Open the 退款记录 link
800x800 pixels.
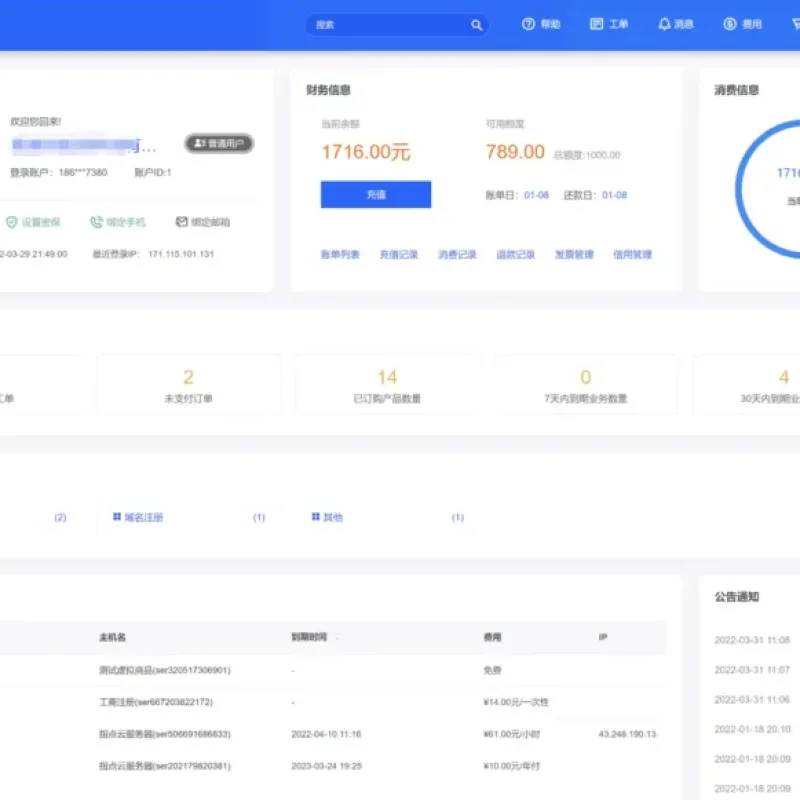pyautogui.click(x=516, y=255)
